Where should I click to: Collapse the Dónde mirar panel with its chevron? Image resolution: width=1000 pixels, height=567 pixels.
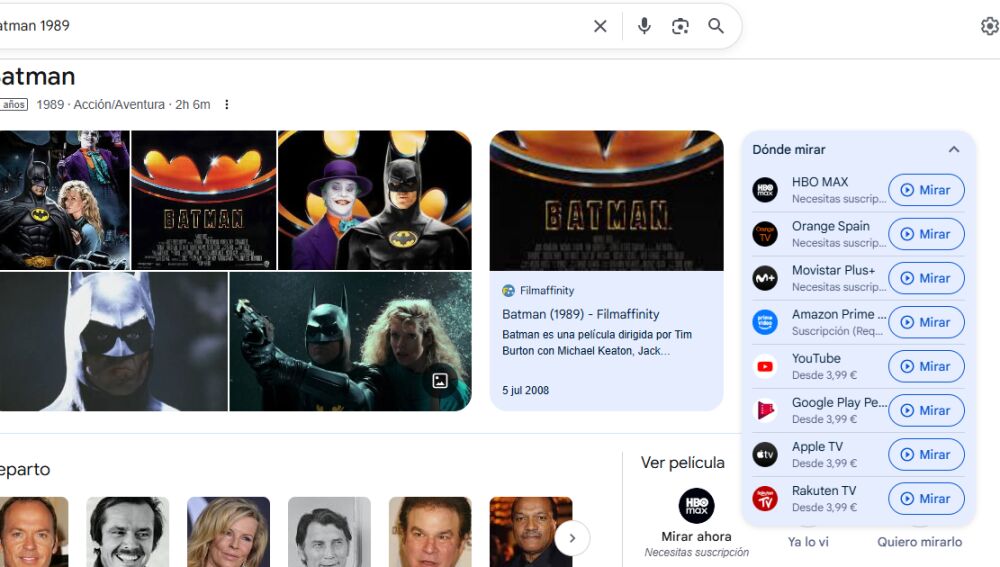pos(953,149)
